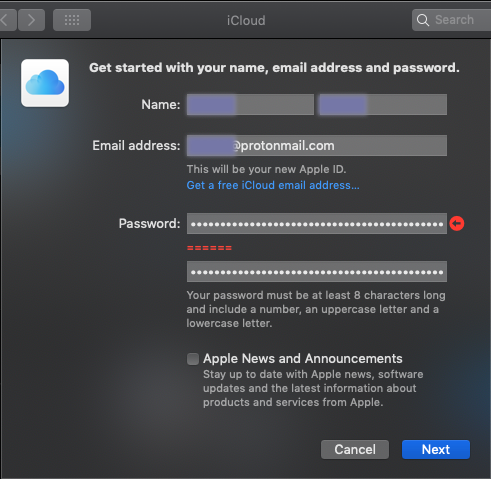The width and height of the screenshot is (491, 479).
Task: Click the 'Password:' label
Action: 149,224
